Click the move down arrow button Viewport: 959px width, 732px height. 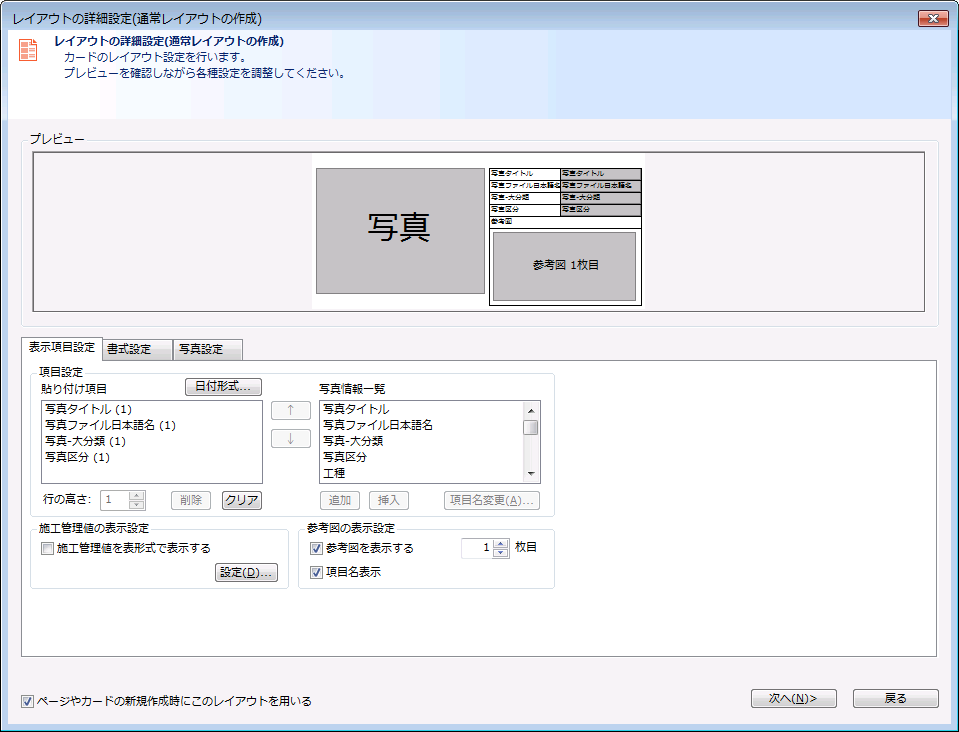291,438
